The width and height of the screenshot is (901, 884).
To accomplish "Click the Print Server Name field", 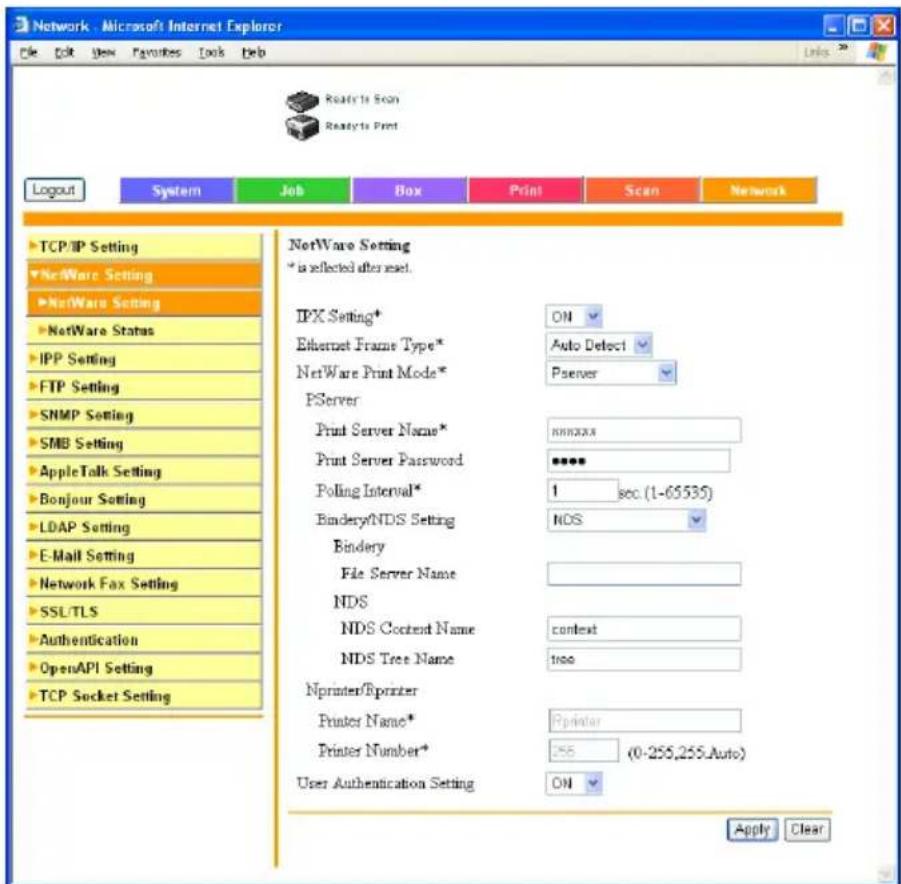I will pos(644,431).
